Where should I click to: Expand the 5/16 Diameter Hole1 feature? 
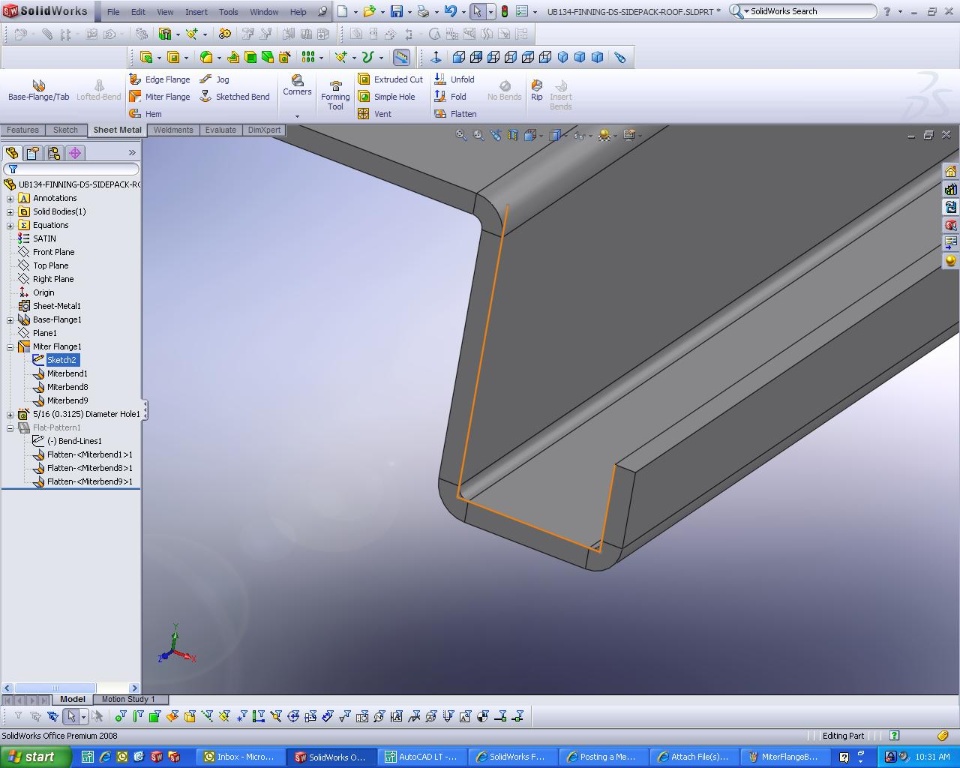[x=10, y=415]
